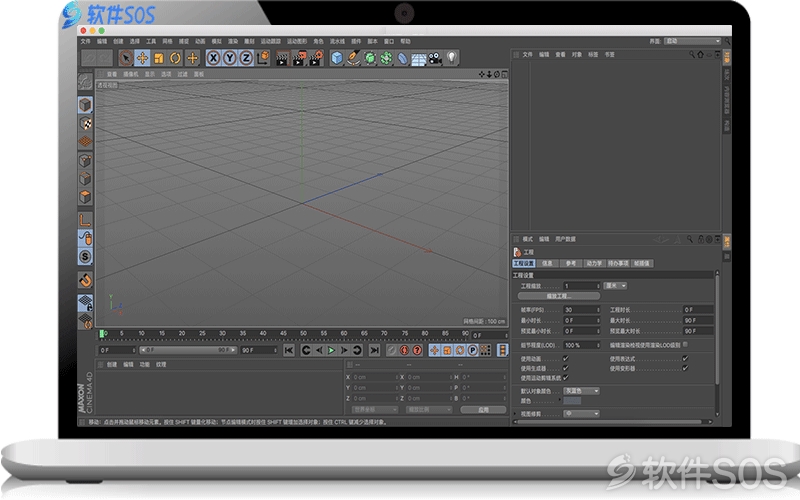This screenshot has height=500, width=800.
Task: Add a subdivision surface generator icon
Action: pyautogui.click(x=370, y=58)
